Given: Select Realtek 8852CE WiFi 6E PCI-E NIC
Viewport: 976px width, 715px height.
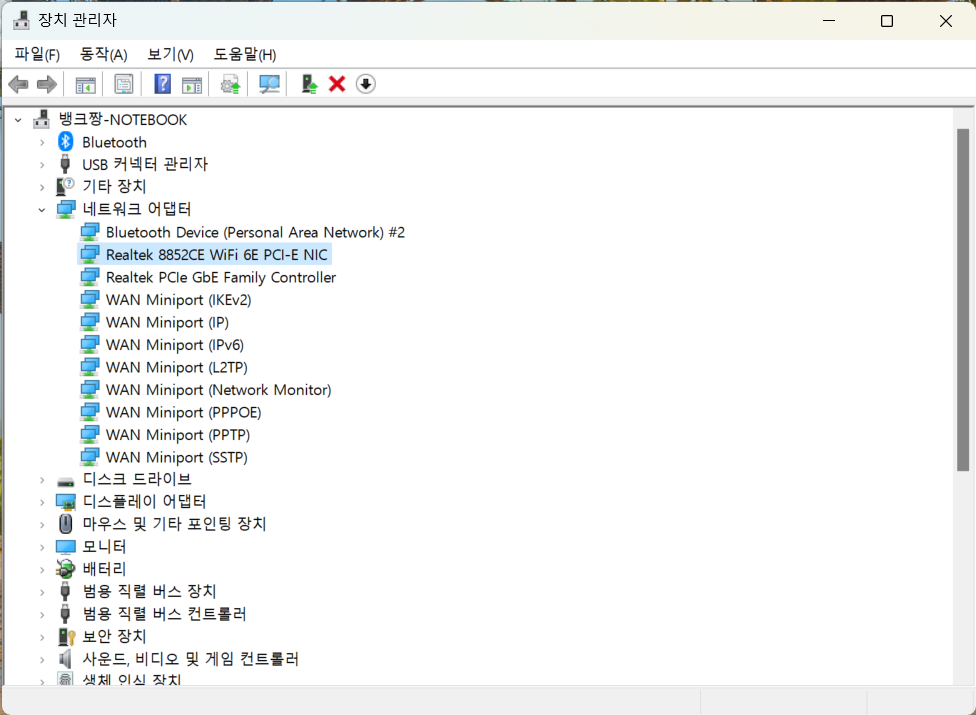Looking at the screenshot, I should [x=217, y=255].
